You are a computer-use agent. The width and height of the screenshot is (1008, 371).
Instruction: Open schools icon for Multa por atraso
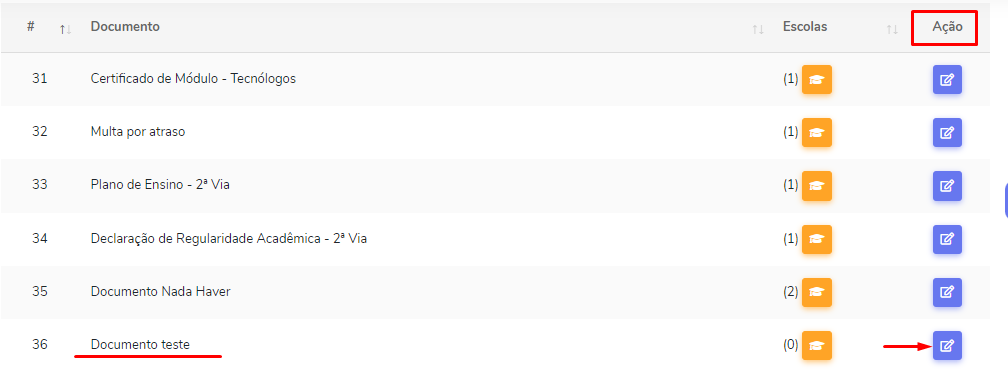816,132
